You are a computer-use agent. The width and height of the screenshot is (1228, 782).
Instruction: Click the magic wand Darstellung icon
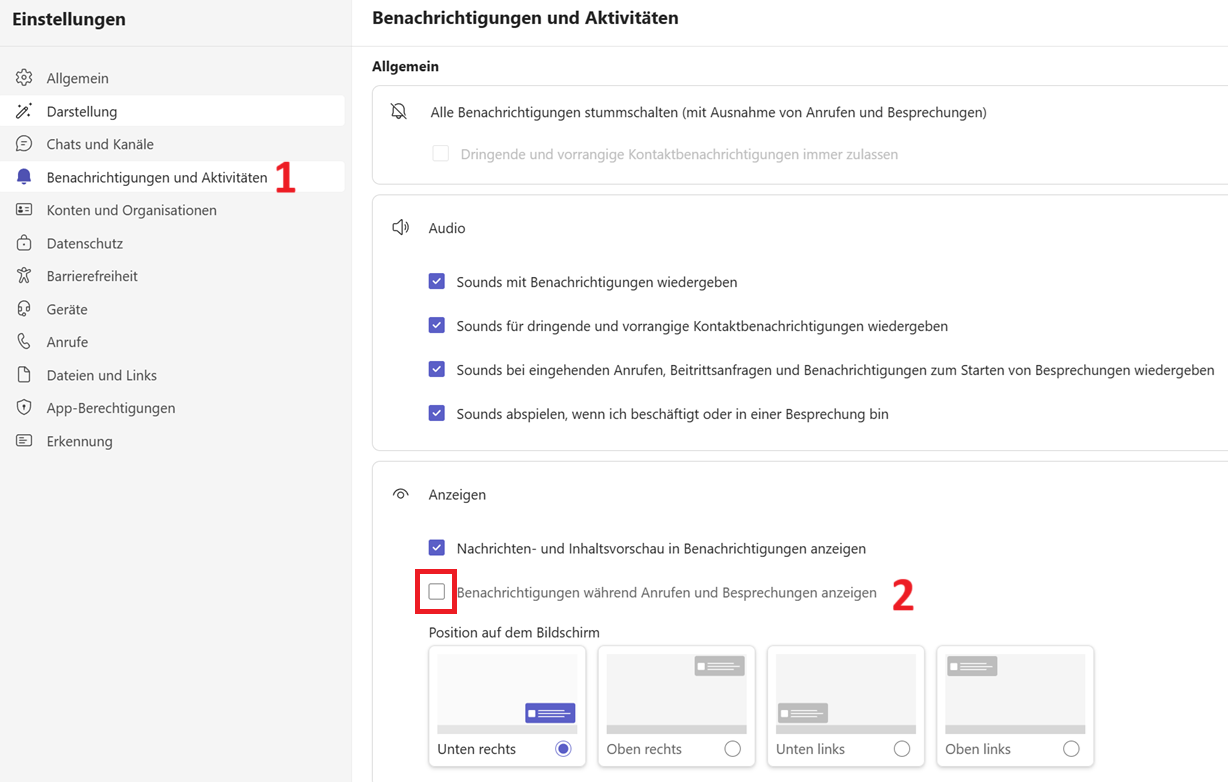click(24, 111)
